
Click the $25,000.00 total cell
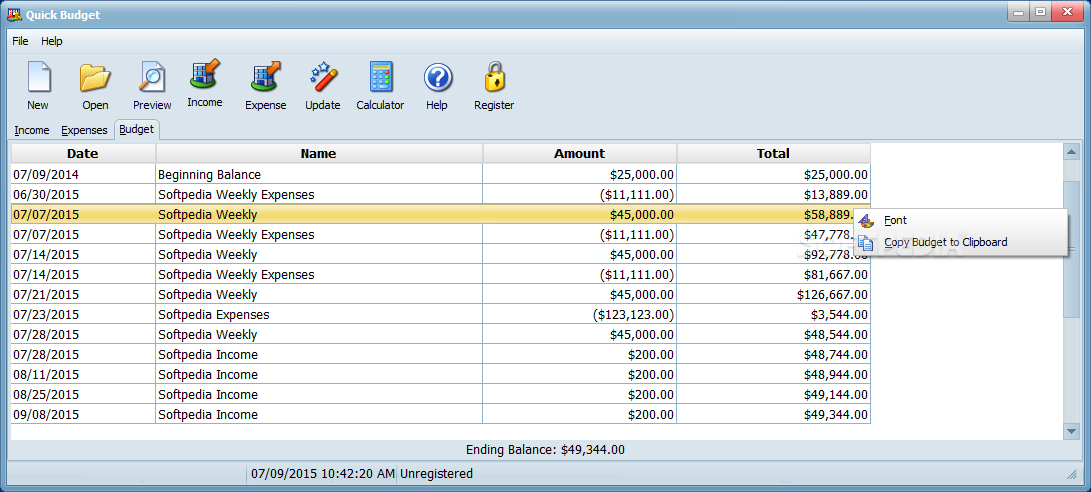[x=773, y=175]
